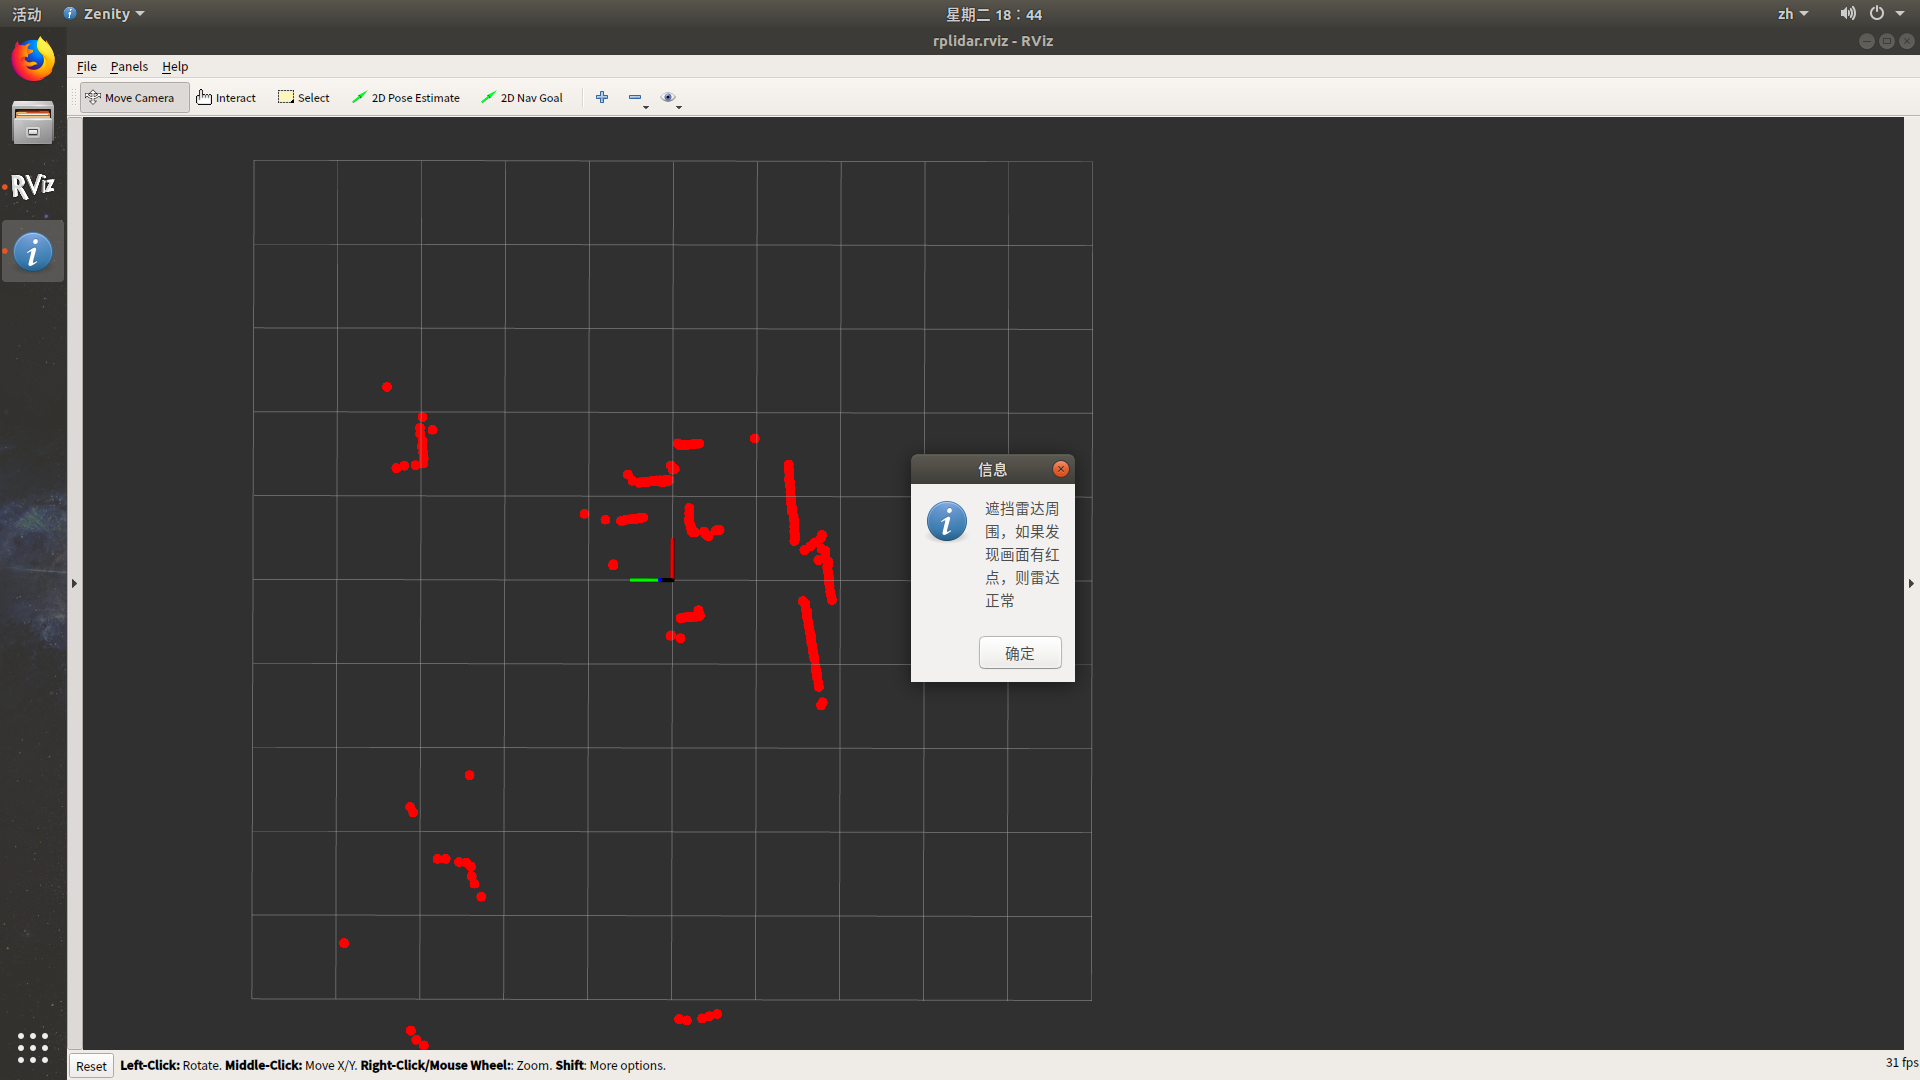Open the zh input language menu
1920x1080 pixels.
pos(1792,14)
